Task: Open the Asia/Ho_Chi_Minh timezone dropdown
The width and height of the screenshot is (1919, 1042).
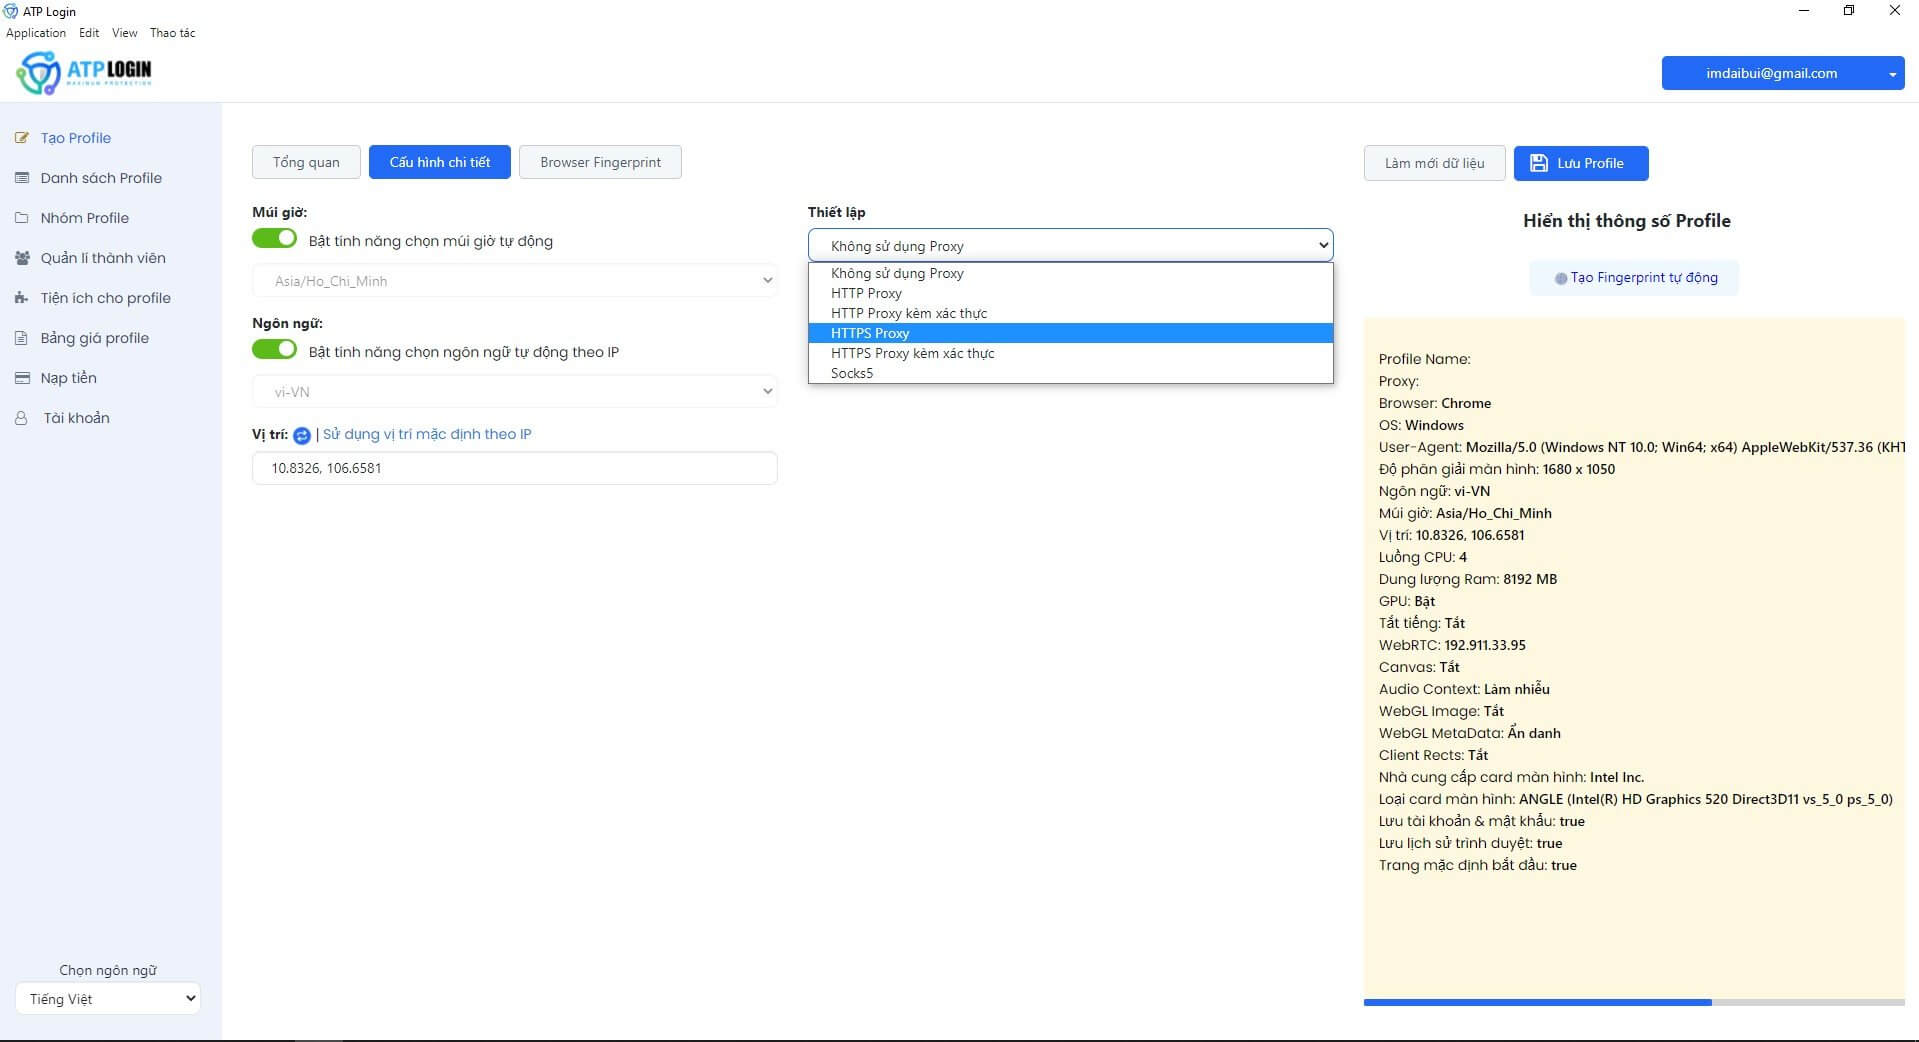Action: coord(515,281)
